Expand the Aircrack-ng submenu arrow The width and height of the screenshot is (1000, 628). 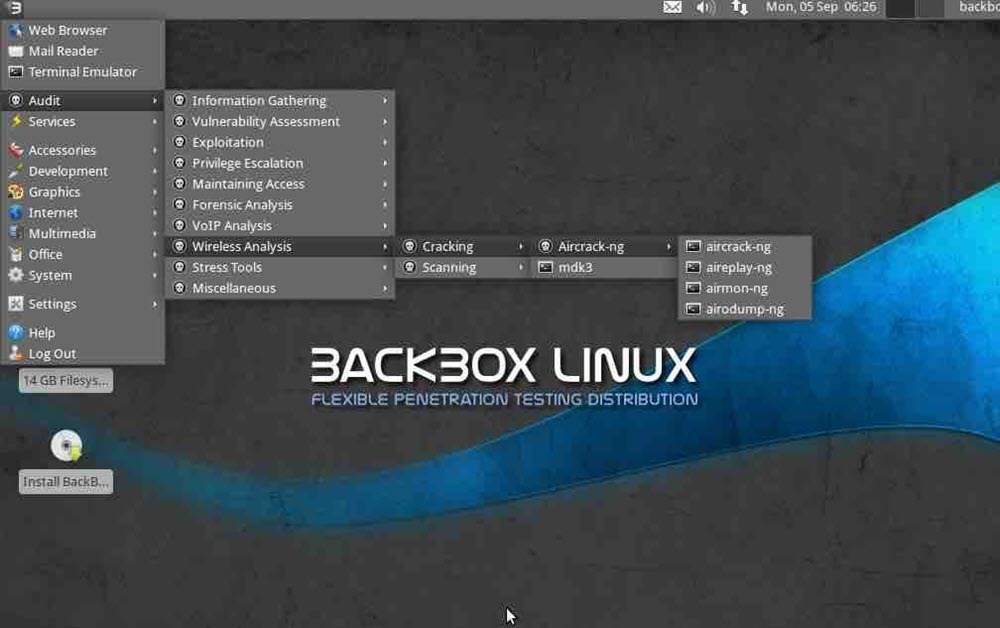[x=668, y=246]
